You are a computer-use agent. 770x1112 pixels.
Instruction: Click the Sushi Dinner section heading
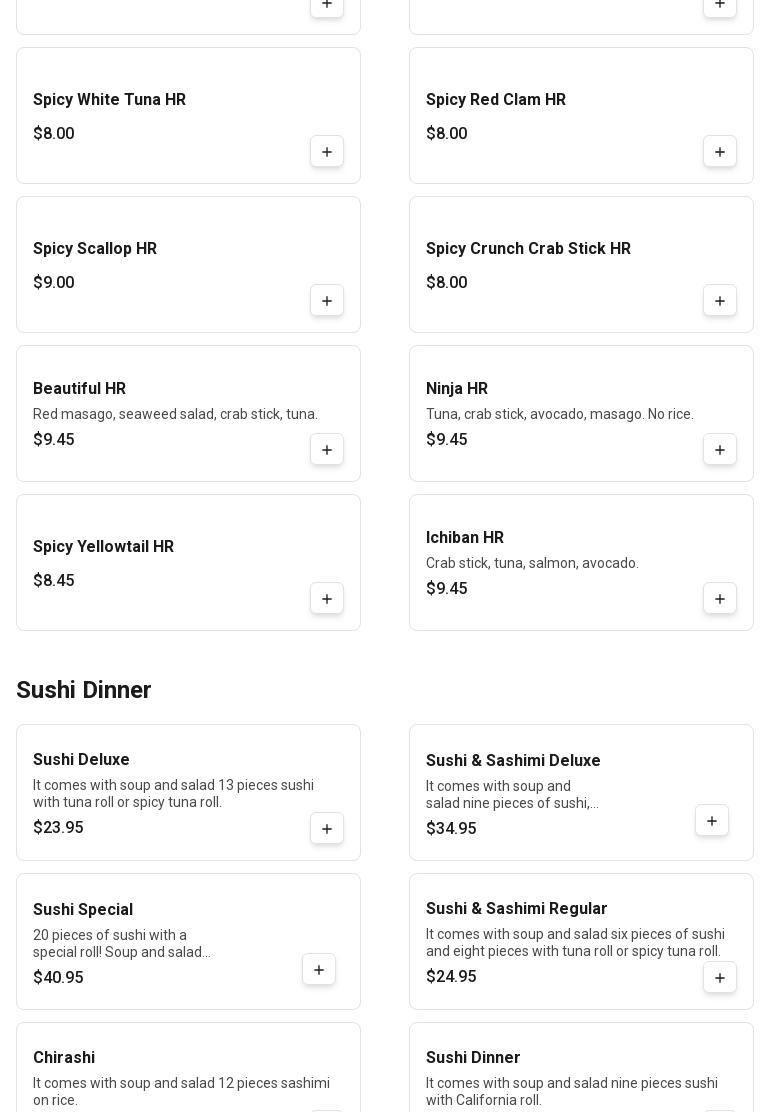click(x=84, y=689)
